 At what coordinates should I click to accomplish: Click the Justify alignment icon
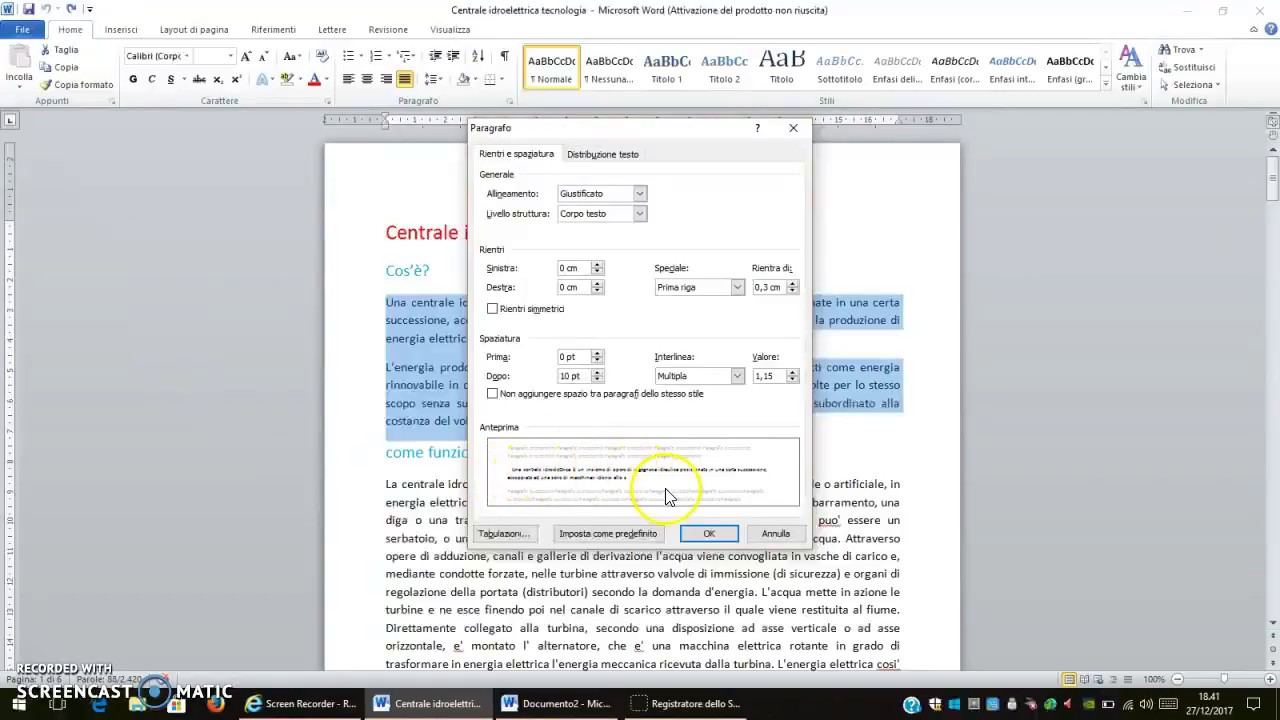(405, 79)
